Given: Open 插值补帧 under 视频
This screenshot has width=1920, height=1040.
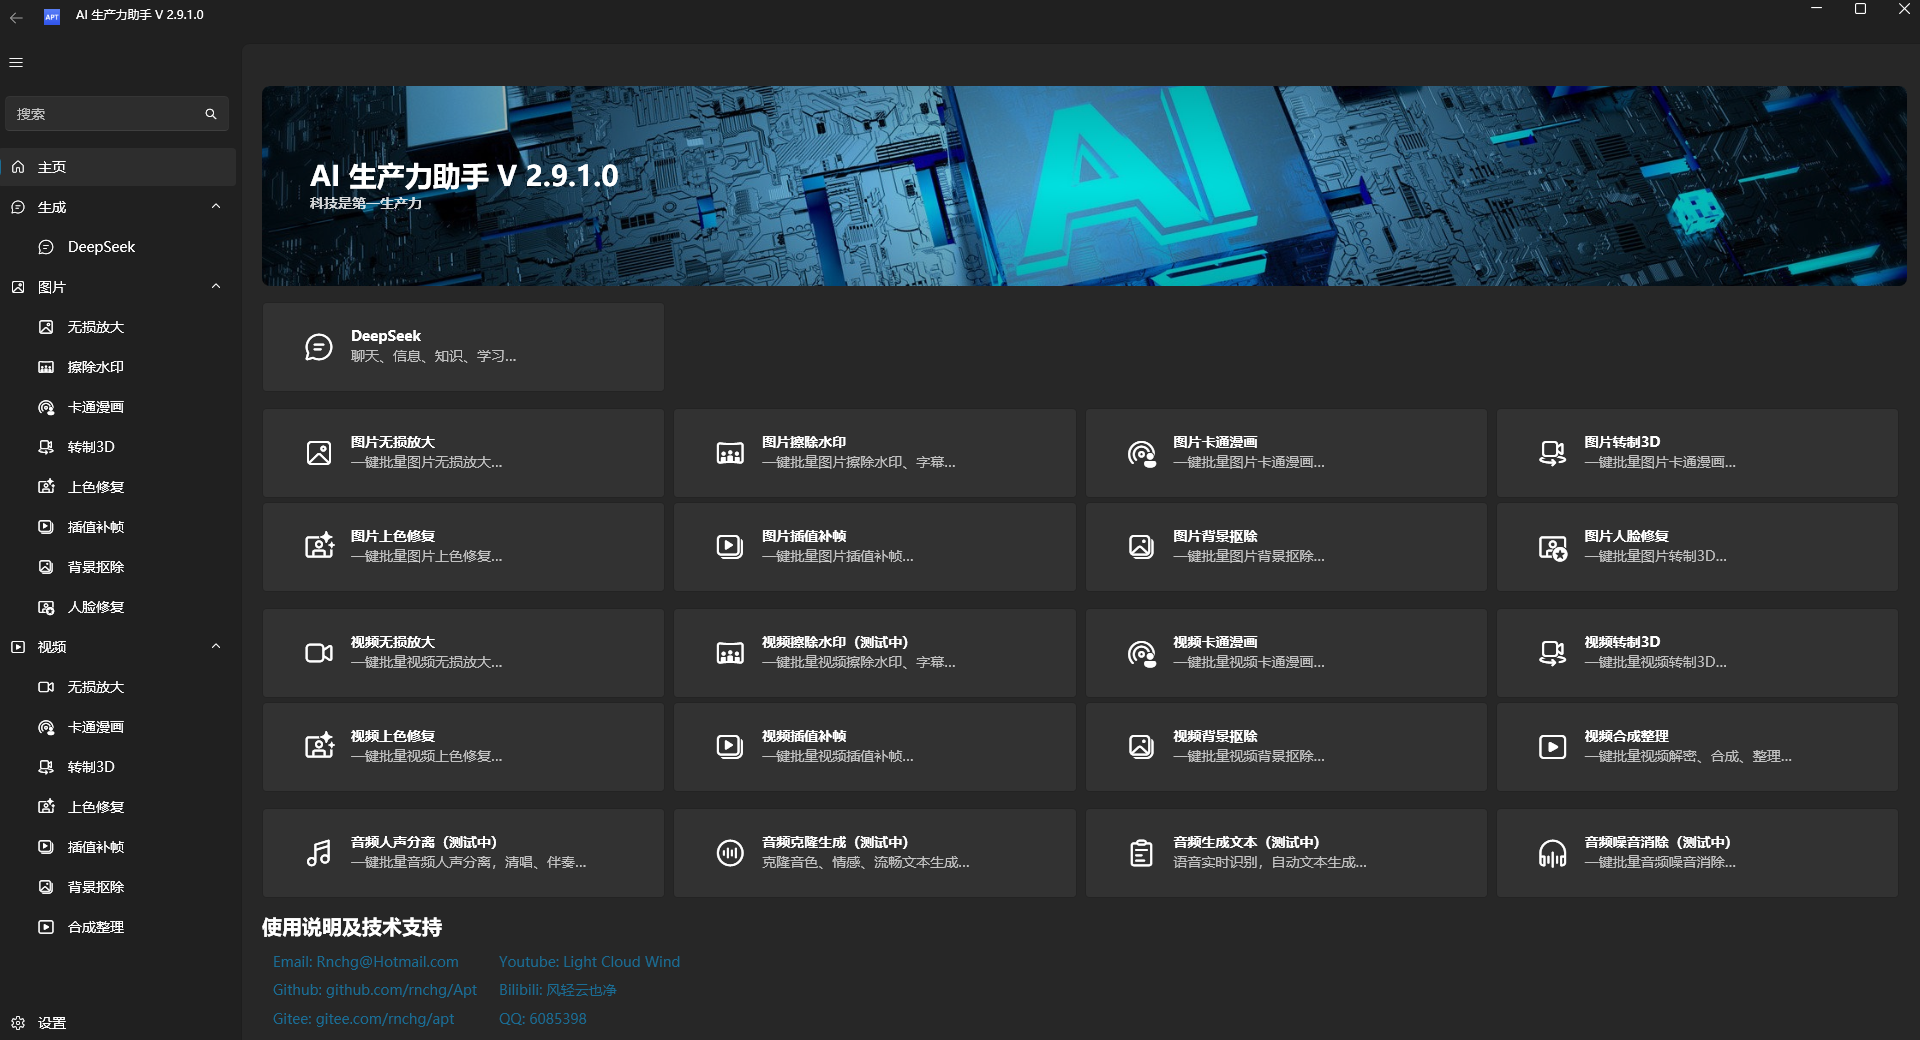Looking at the screenshot, I should click(x=95, y=847).
